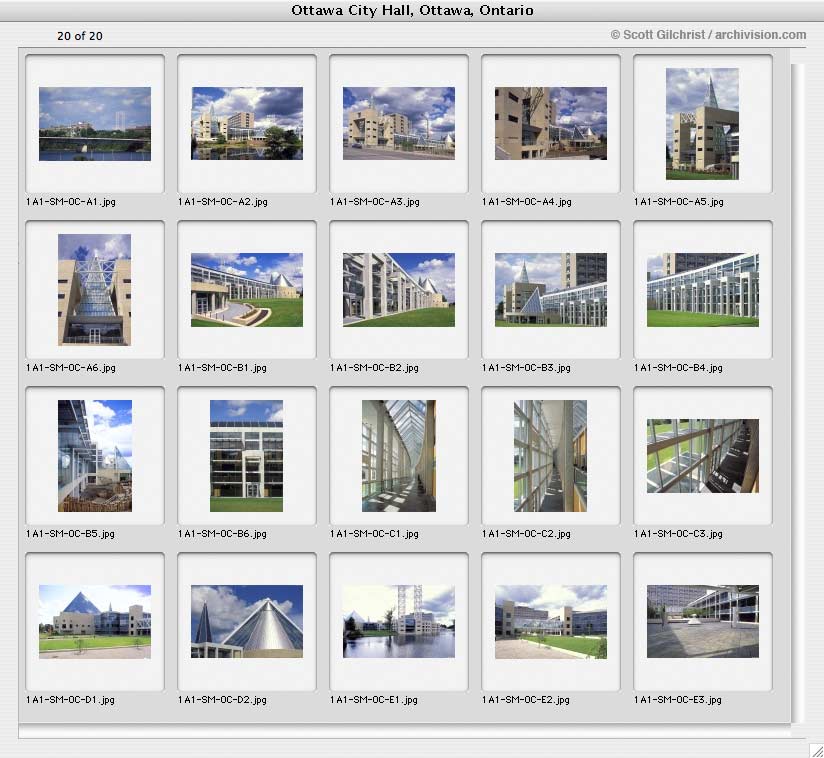Click the filename label 1A1-SM-OC-E3.jpg
The height and width of the screenshot is (758, 824).
tap(677, 700)
